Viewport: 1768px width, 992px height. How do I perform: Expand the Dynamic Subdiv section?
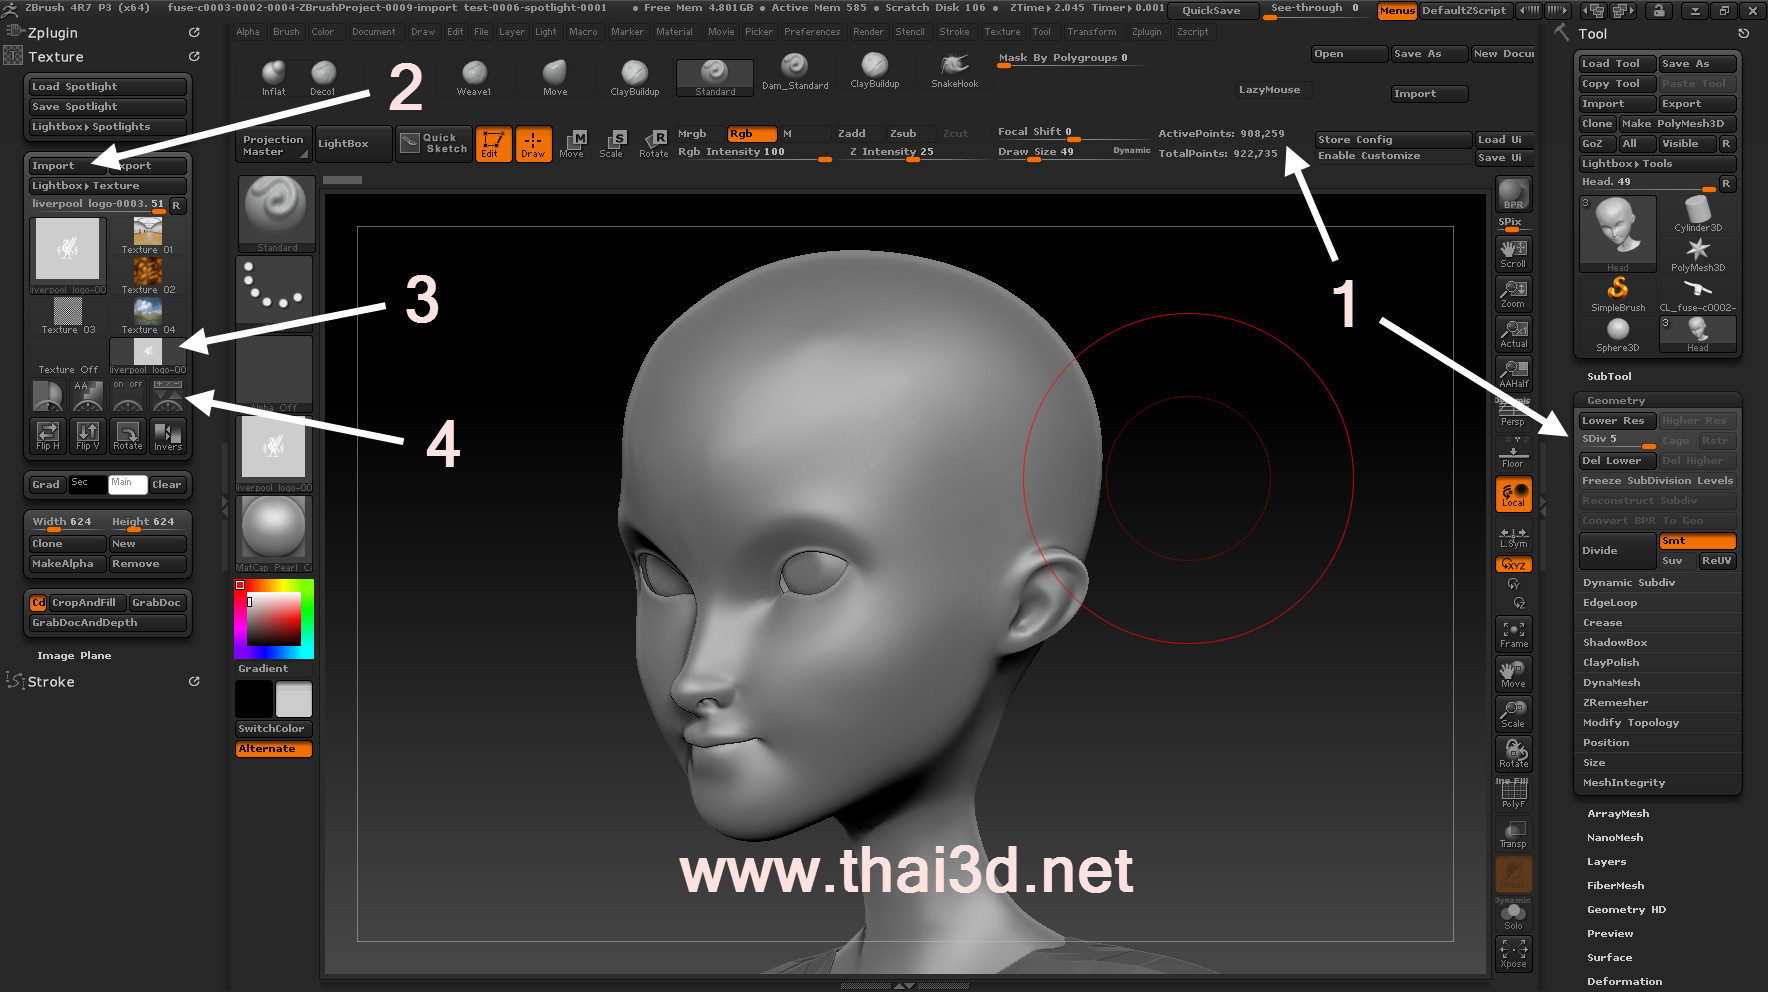[1628, 582]
